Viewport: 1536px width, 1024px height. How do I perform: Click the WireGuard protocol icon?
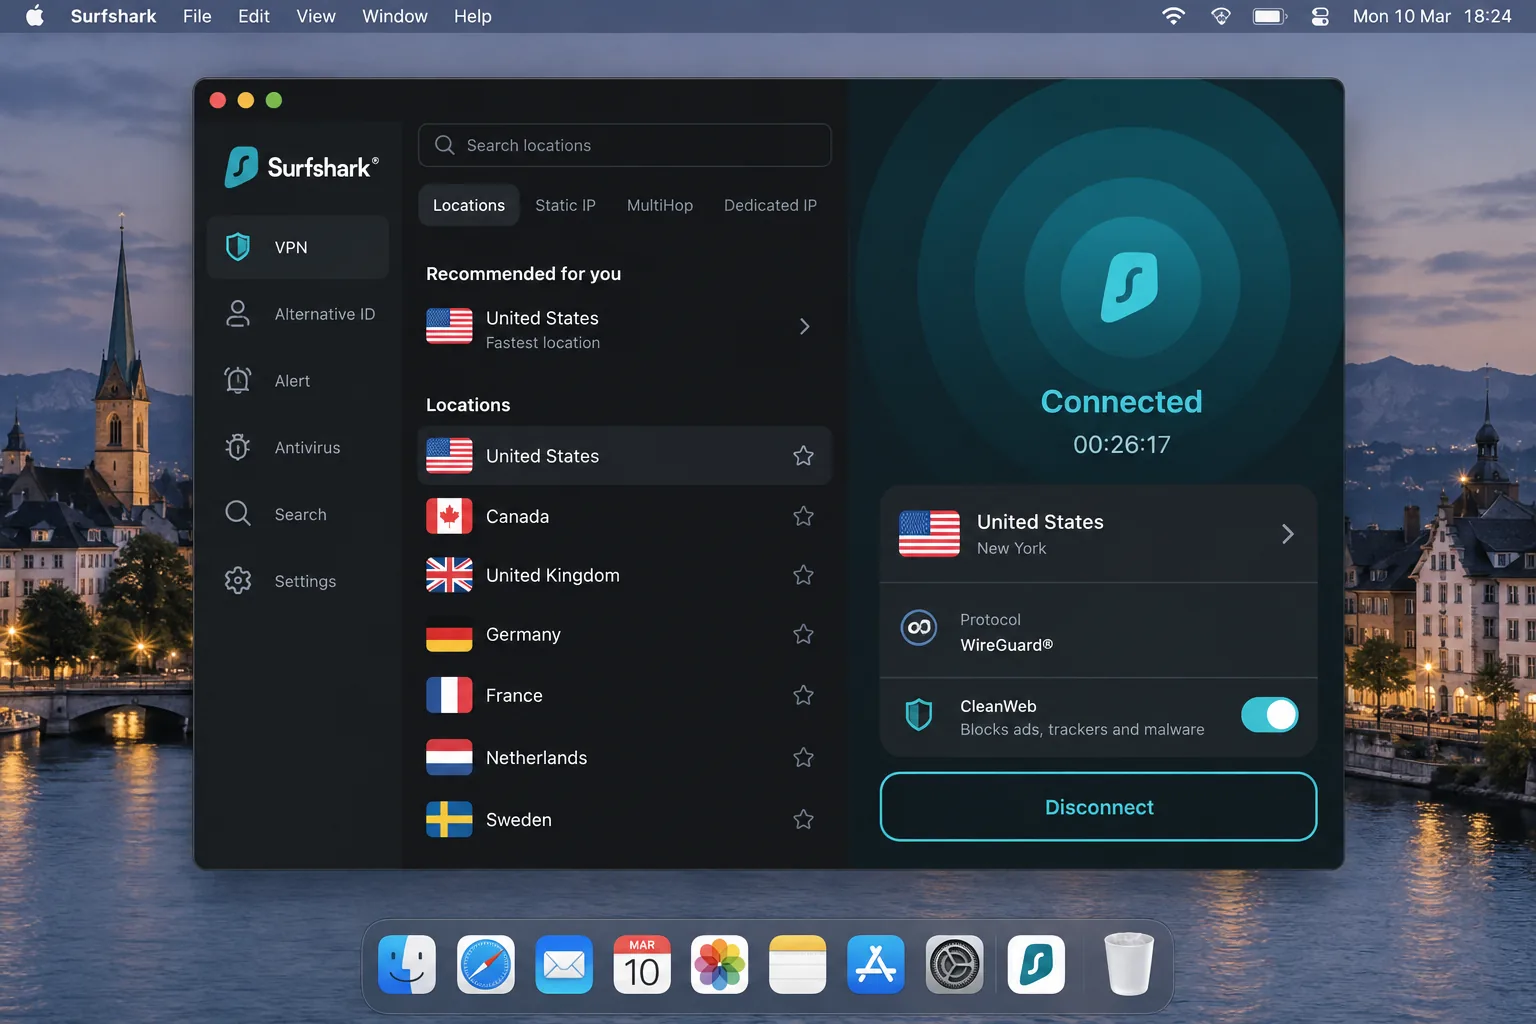(x=919, y=628)
